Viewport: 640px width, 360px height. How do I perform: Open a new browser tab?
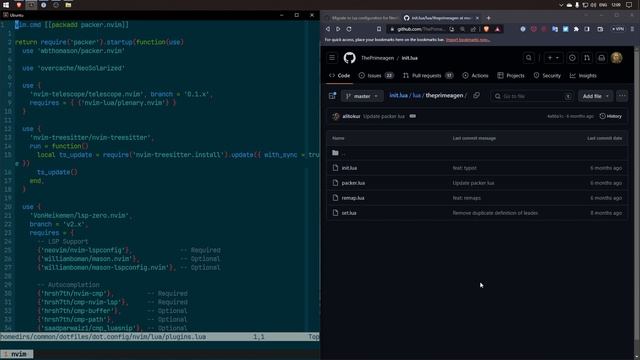[x=489, y=18]
